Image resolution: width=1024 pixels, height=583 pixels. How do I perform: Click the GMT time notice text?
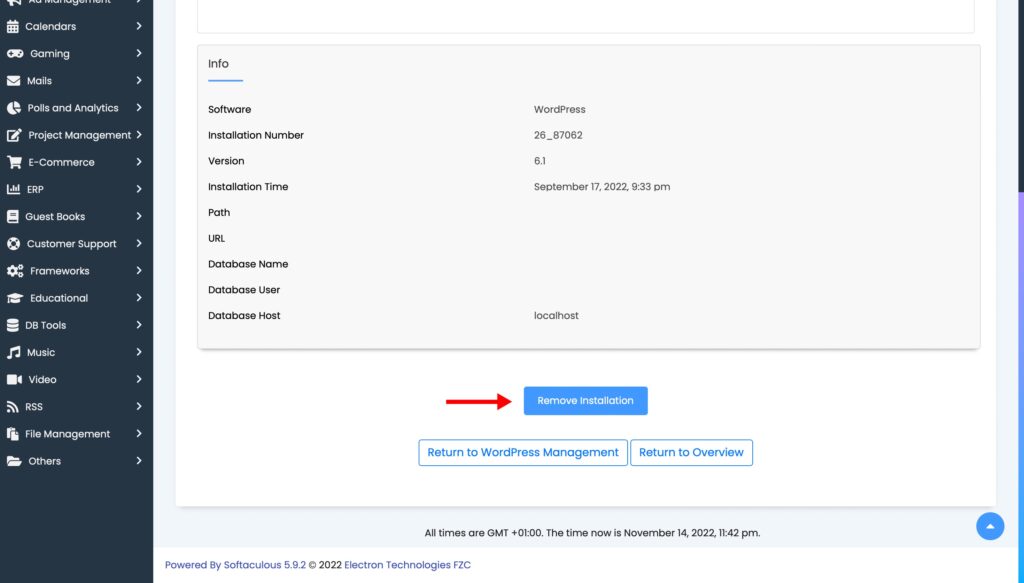click(592, 533)
